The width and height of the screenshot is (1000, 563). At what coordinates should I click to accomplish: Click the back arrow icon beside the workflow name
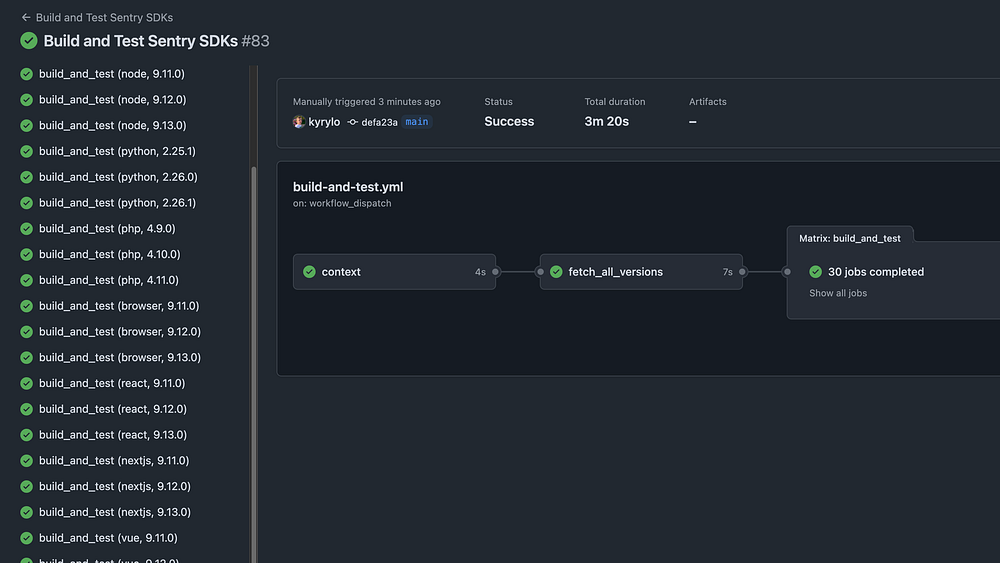(26, 18)
